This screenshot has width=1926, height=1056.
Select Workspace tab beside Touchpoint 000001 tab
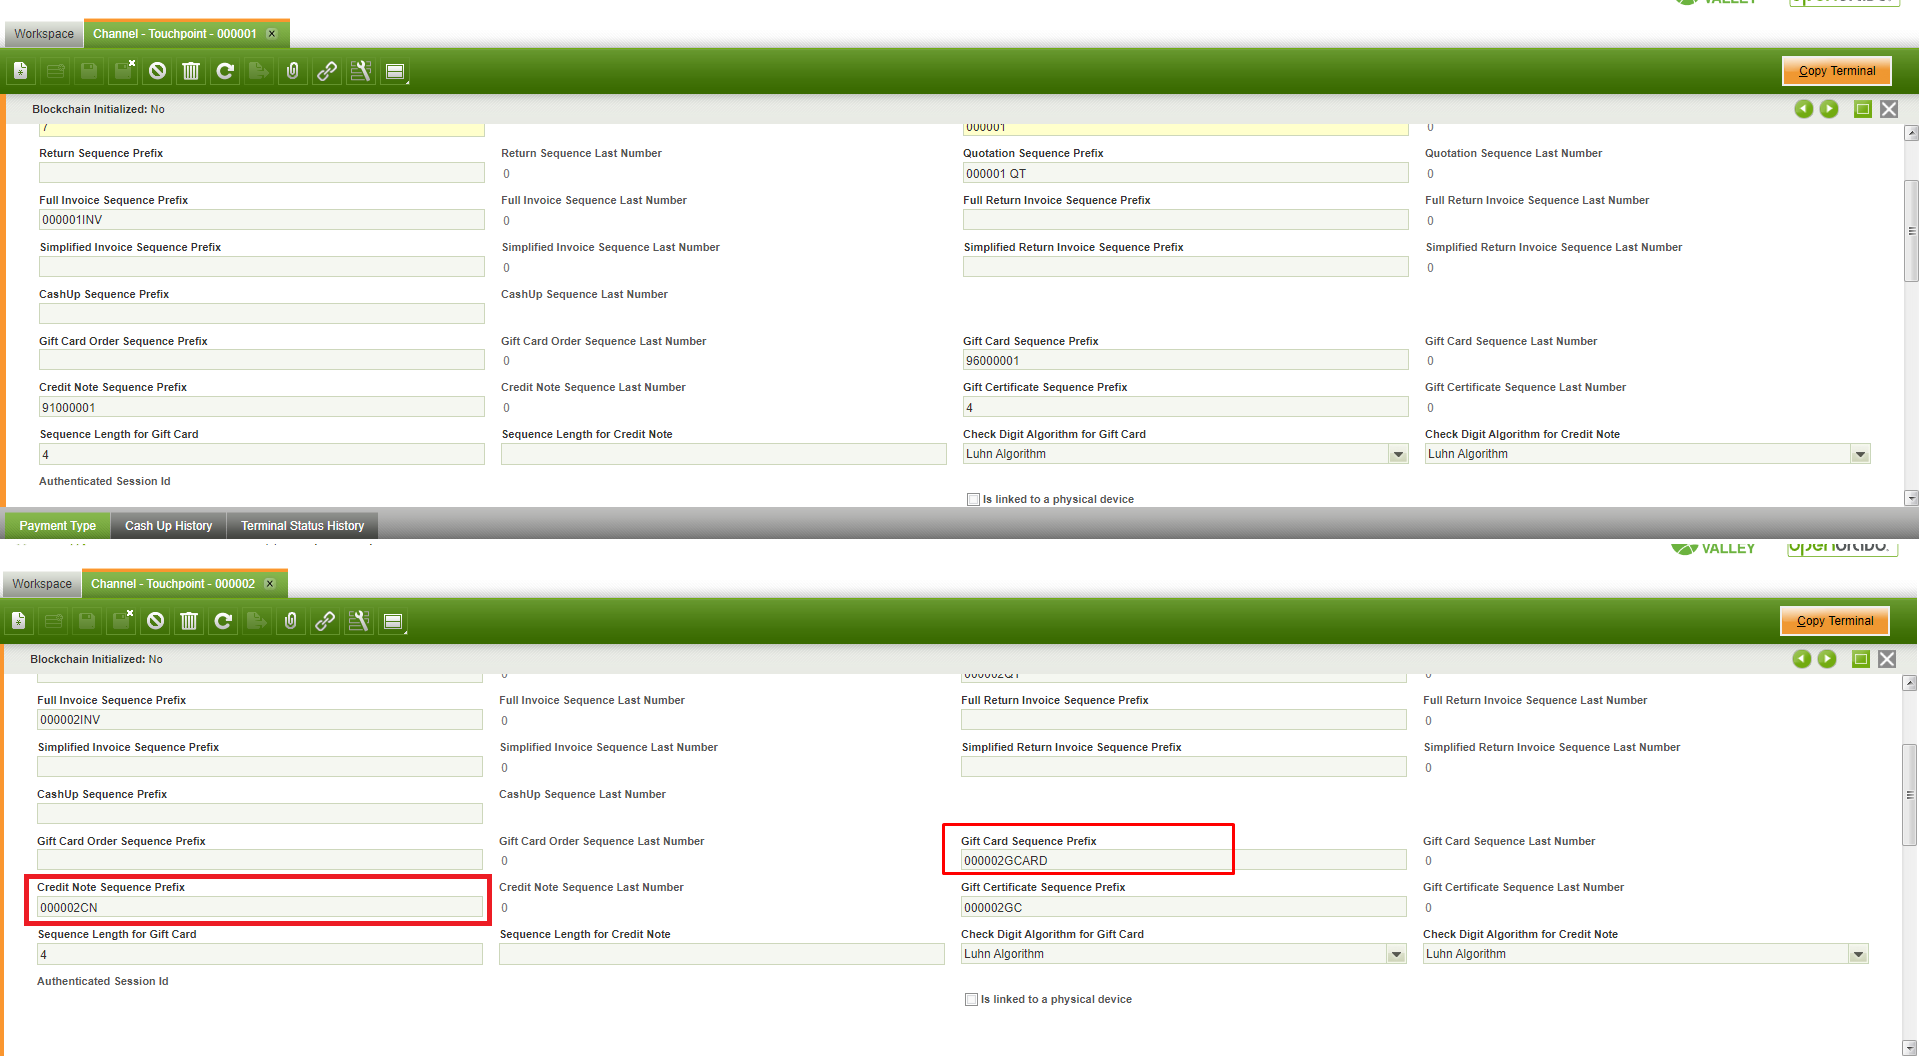[44, 34]
